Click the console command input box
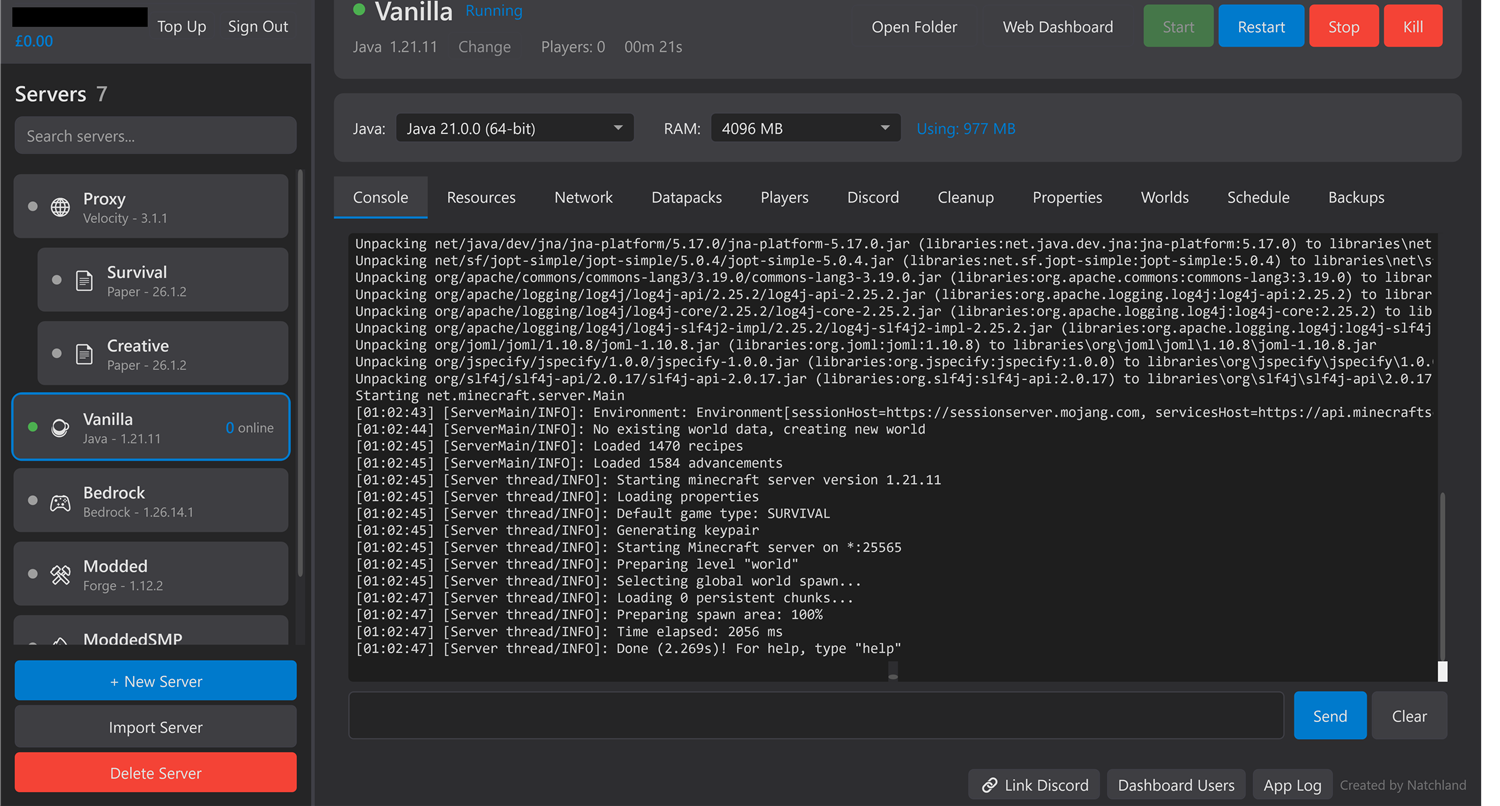This screenshot has width=1500, height=806. [x=815, y=716]
